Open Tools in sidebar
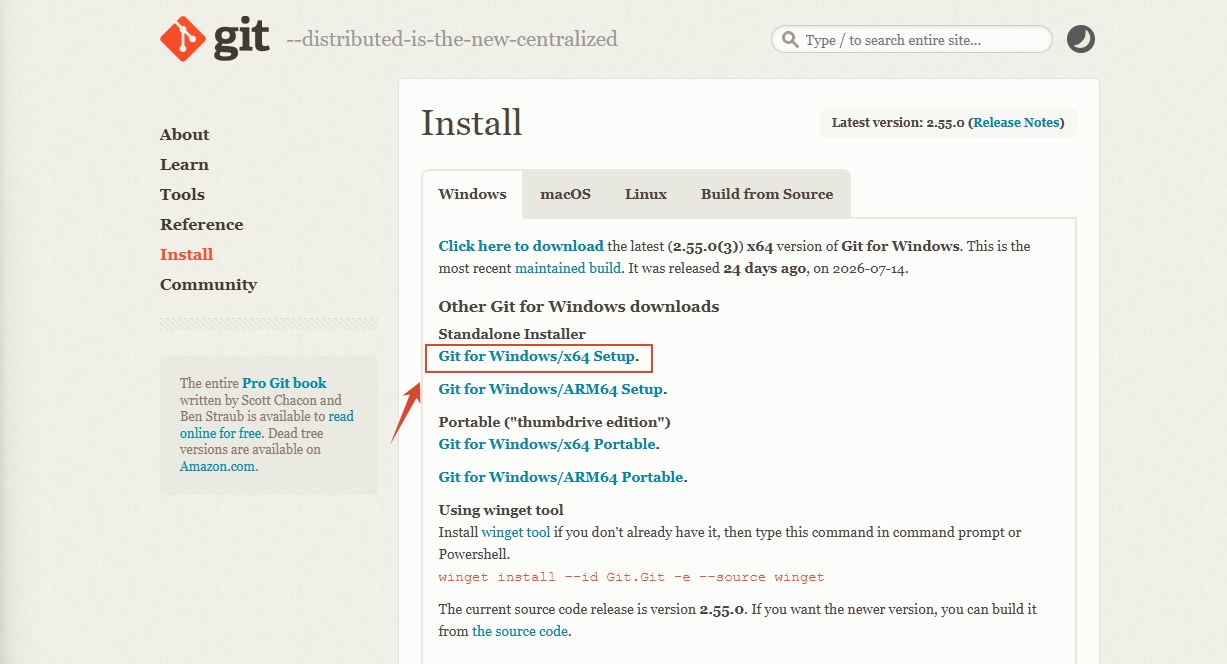Viewport: 1227px width, 664px height. tap(182, 194)
